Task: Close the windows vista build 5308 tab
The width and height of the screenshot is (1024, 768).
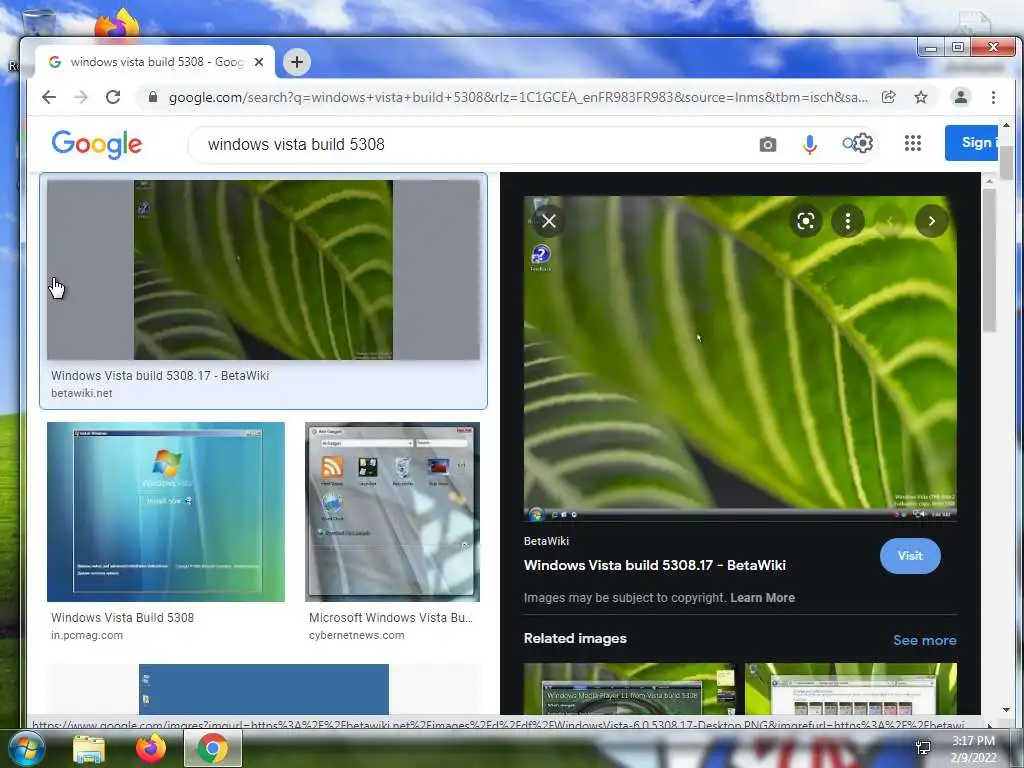Action: (259, 62)
